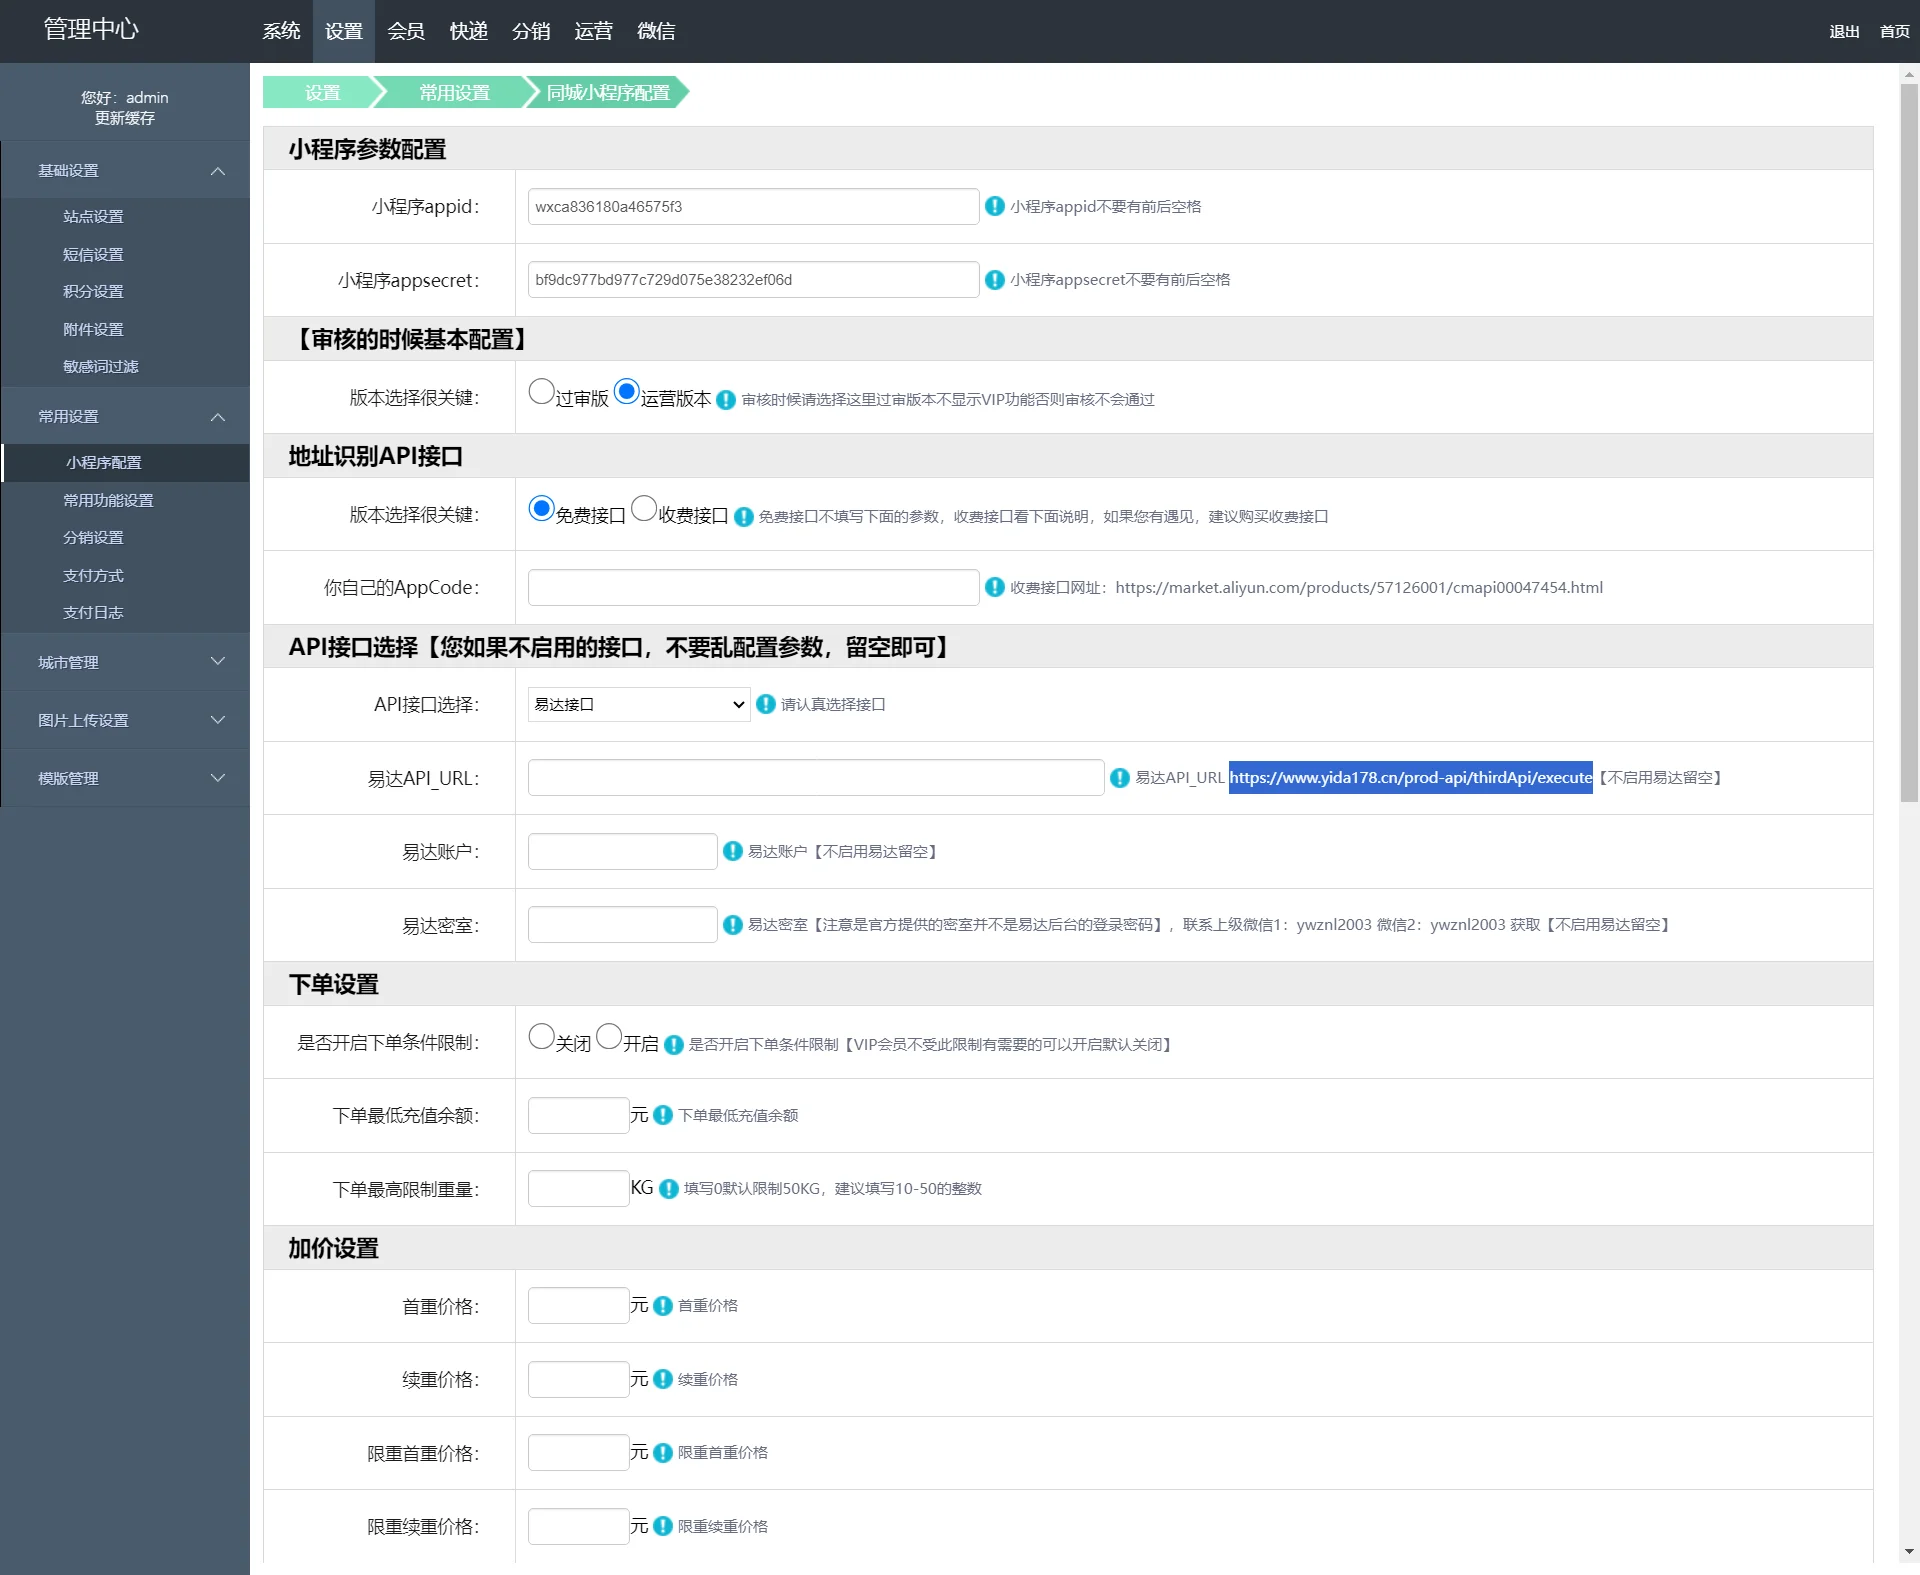Select the 收费接口 radio option
The image size is (1920, 1575).
tap(644, 508)
